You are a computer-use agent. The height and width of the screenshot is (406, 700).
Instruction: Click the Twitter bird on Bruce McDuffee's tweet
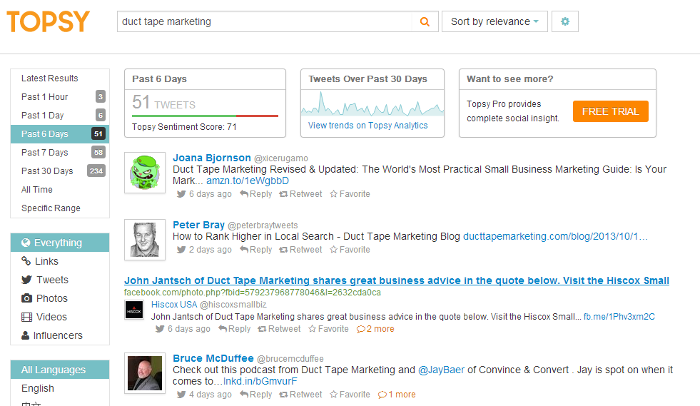click(181, 394)
